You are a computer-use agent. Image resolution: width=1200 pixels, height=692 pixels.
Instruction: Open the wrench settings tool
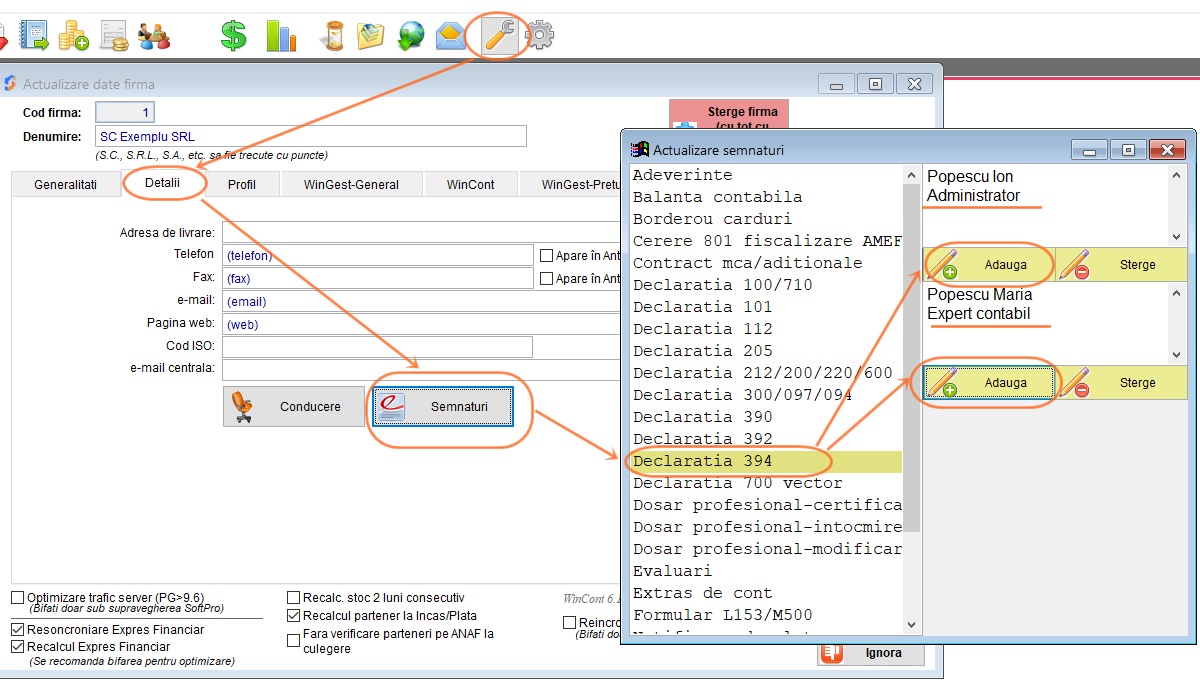pos(497,36)
